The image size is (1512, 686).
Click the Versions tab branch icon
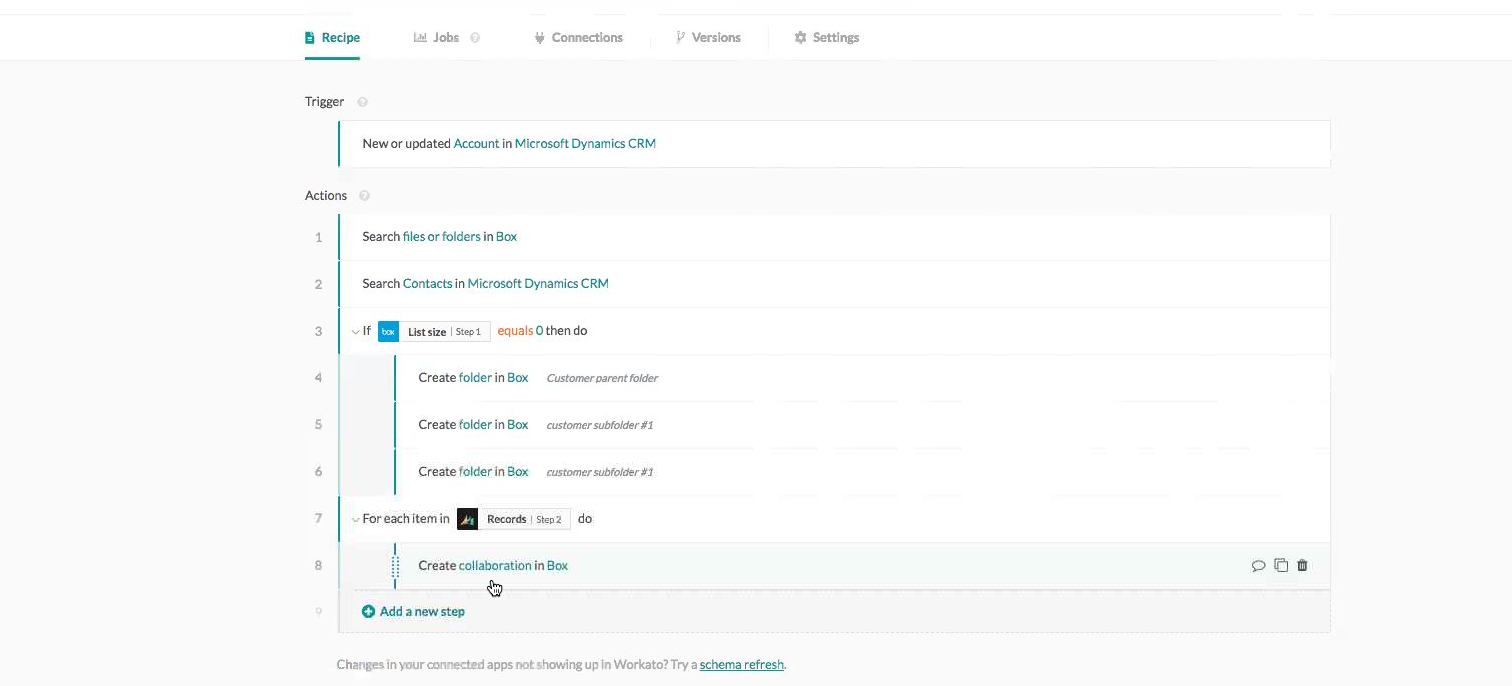point(681,38)
